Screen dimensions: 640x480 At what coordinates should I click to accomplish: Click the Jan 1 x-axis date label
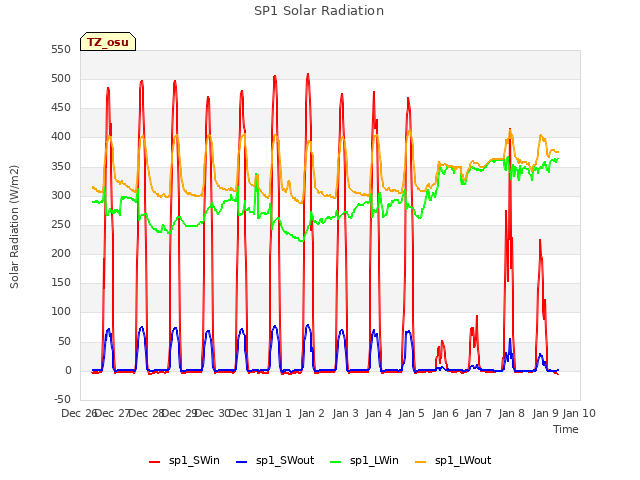[x=278, y=413]
